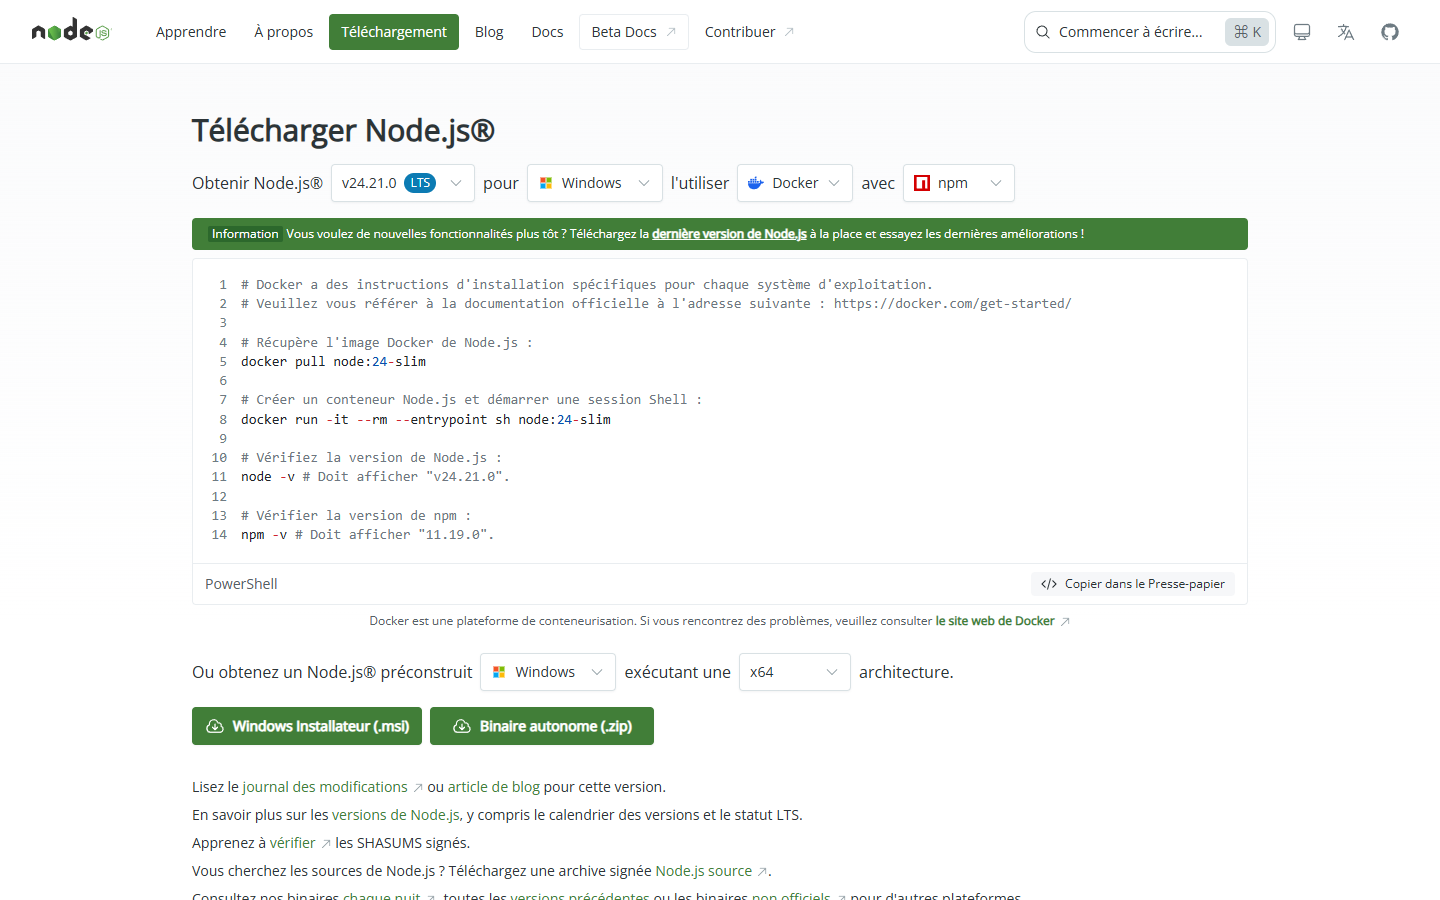Viewport: 1440px width, 900px height.
Task: Click the 'Commencer à écrire...' search field
Action: 1150,32
